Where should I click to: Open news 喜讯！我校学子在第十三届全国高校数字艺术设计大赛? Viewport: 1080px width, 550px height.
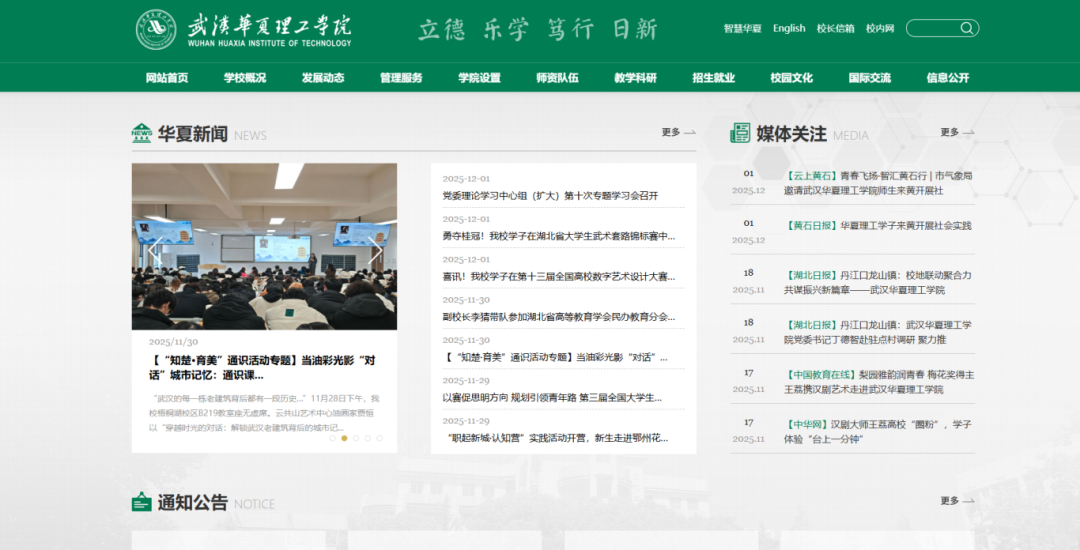(x=559, y=277)
